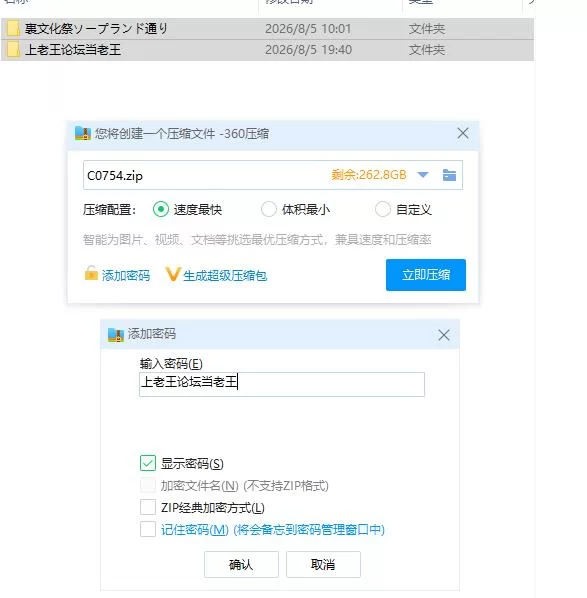This screenshot has width=587, height=598.
Task: Focus the 输入密码 text field
Action: coord(281,384)
